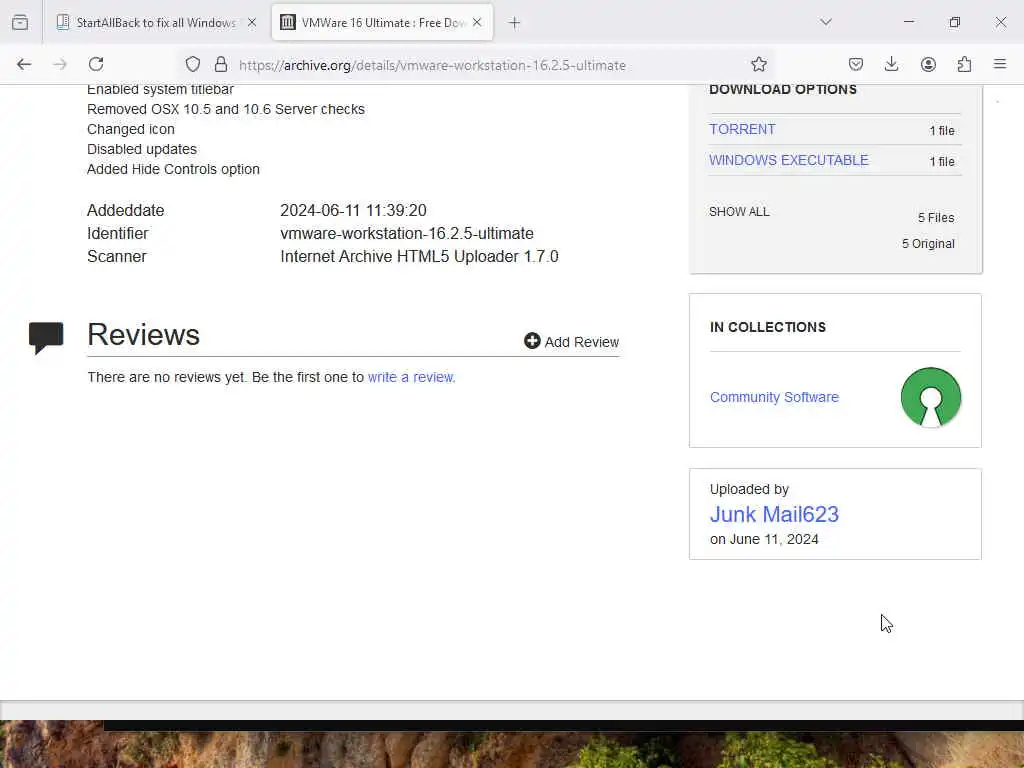Close the StartAllBack tab

point(251,22)
